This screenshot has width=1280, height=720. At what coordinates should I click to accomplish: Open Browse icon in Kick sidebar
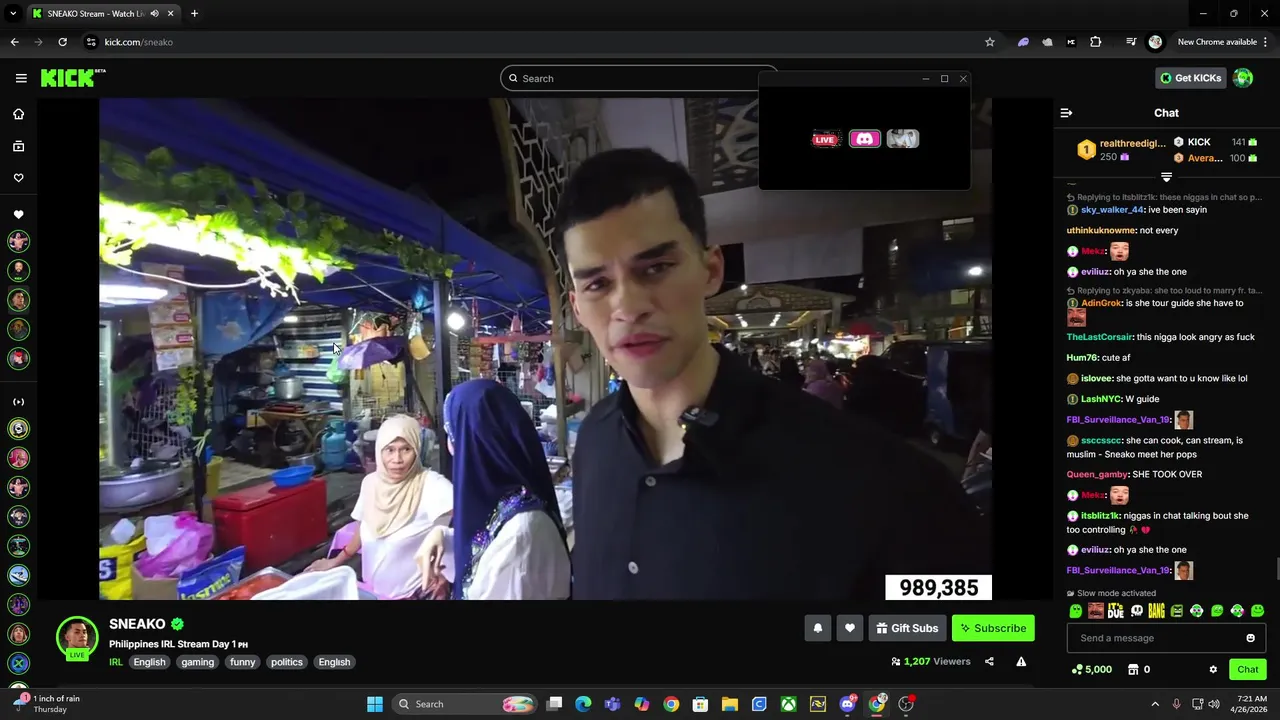(18, 146)
